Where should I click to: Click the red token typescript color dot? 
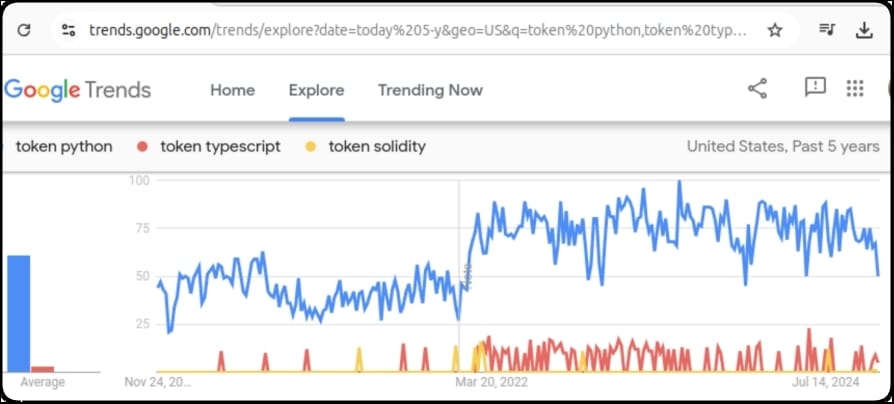tap(143, 147)
